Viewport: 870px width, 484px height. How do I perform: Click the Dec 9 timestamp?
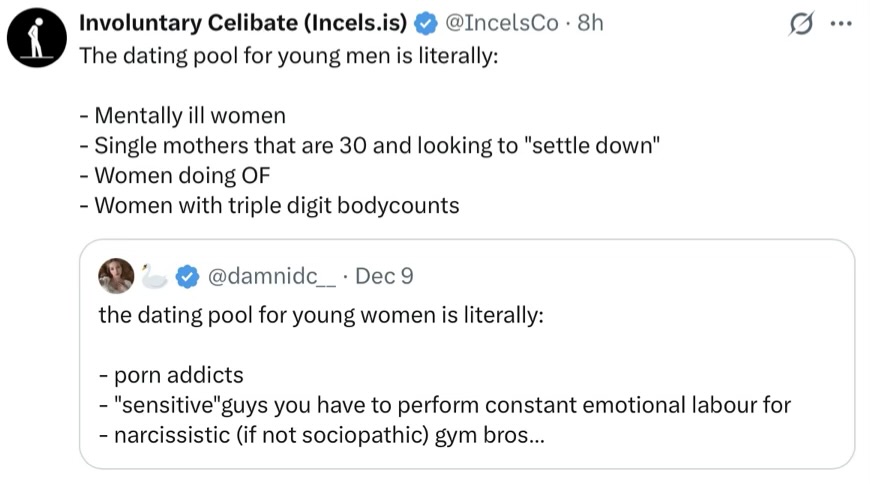[384, 275]
